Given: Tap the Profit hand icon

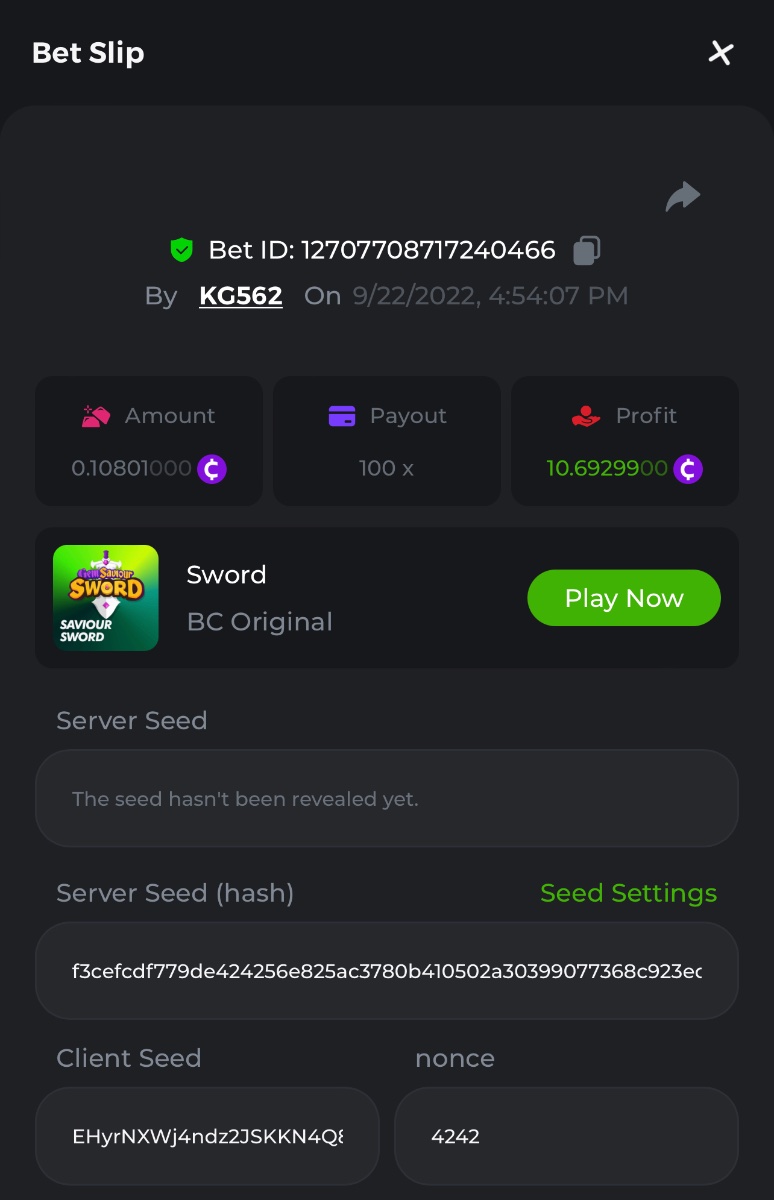Looking at the screenshot, I should [x=586, y=416].
